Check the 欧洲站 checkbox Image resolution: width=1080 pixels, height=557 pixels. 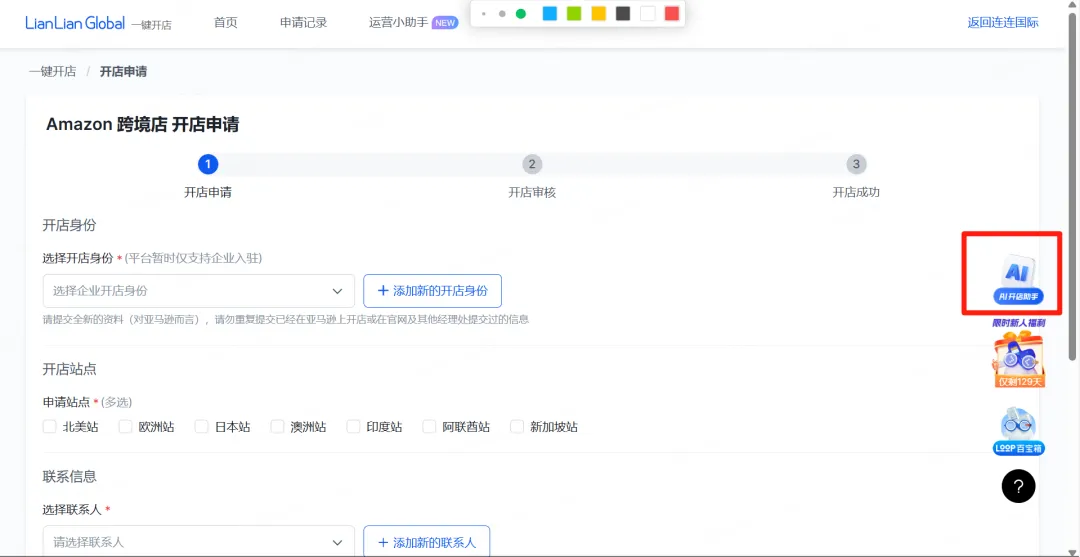(125, 427)
